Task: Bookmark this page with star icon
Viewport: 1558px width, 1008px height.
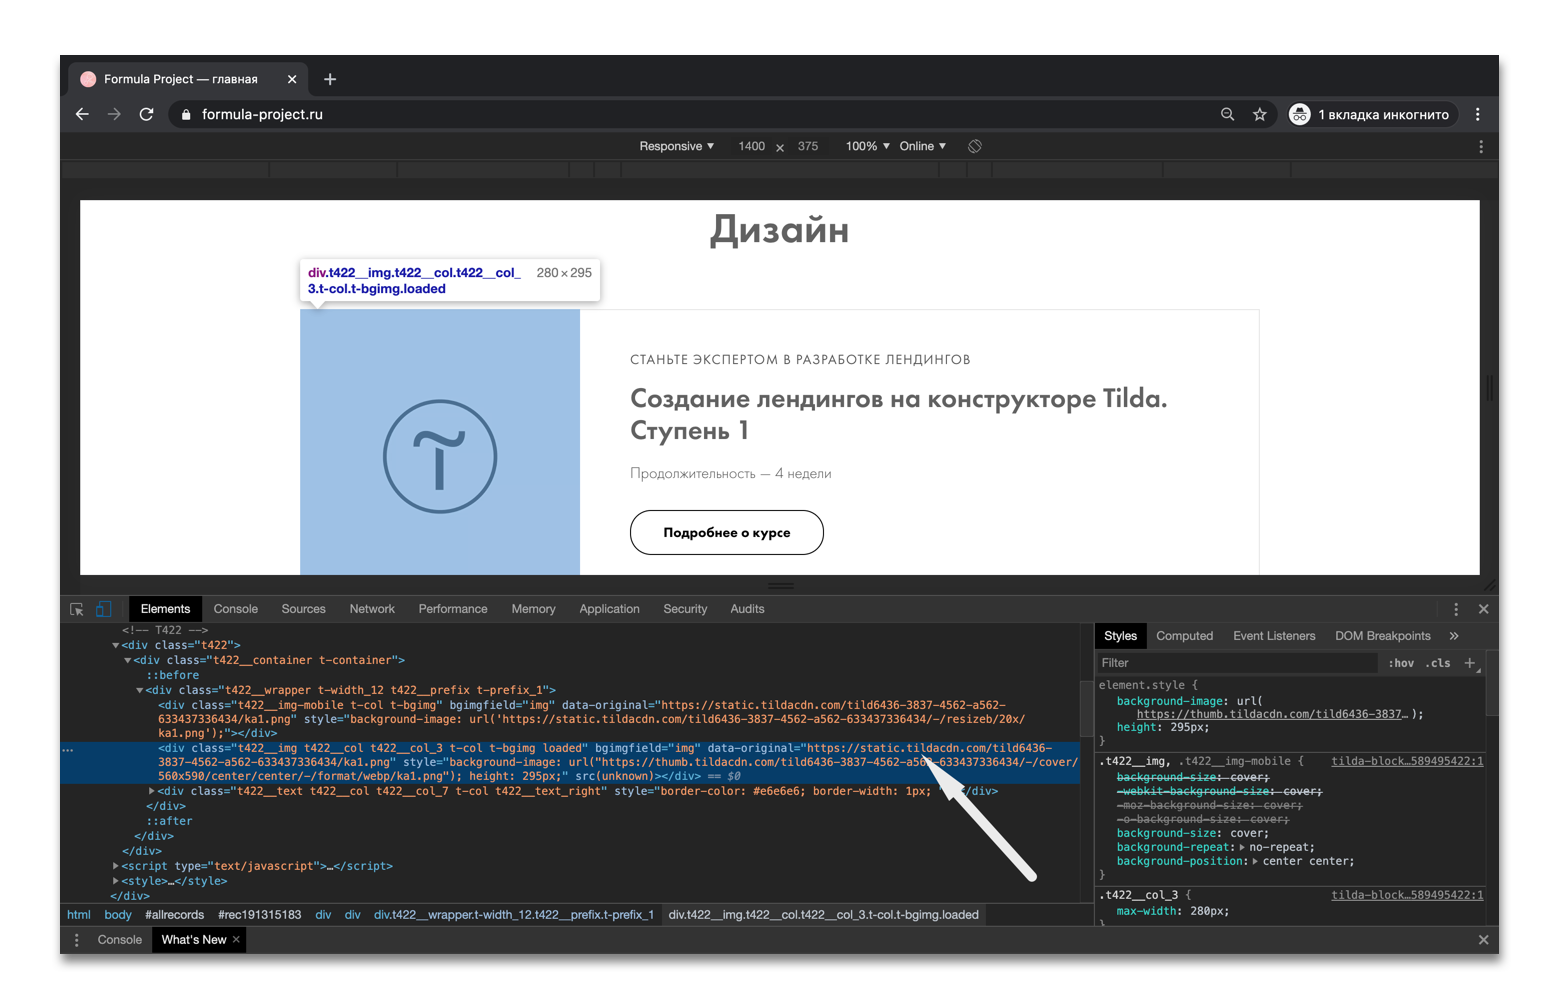Action: coord(1259,114)
